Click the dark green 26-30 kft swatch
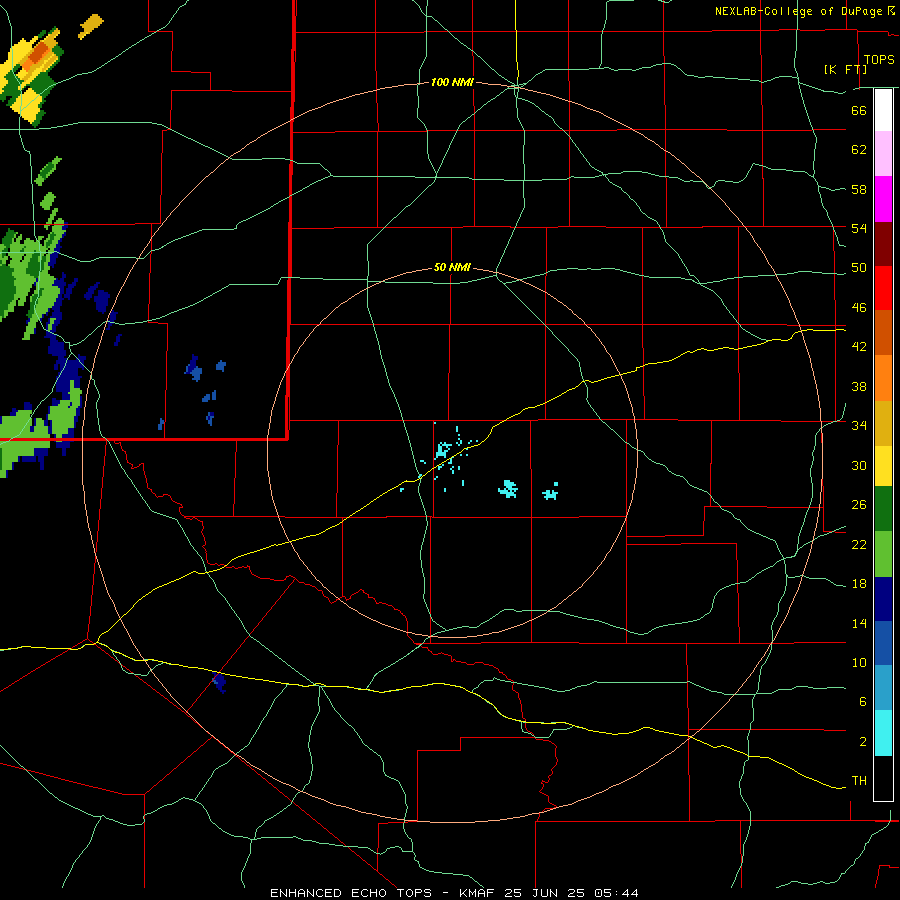 click(883, 509)
